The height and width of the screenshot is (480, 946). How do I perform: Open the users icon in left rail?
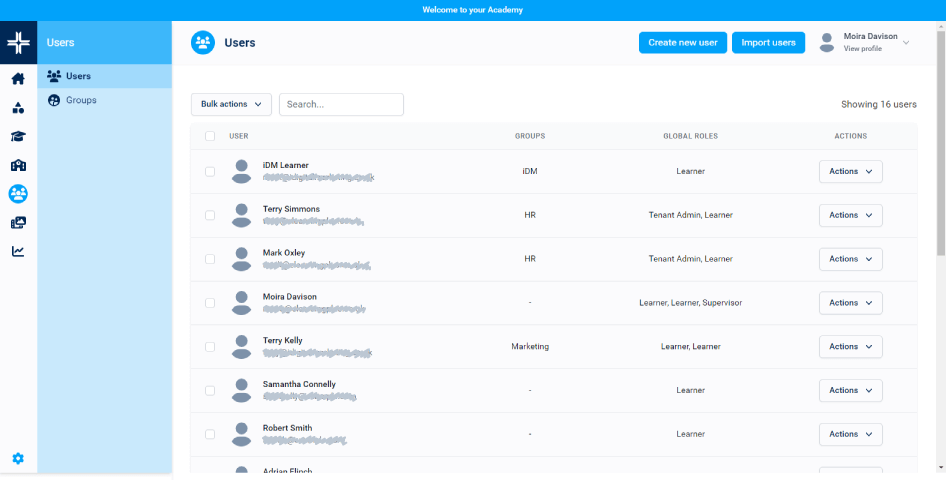point(18,194)
